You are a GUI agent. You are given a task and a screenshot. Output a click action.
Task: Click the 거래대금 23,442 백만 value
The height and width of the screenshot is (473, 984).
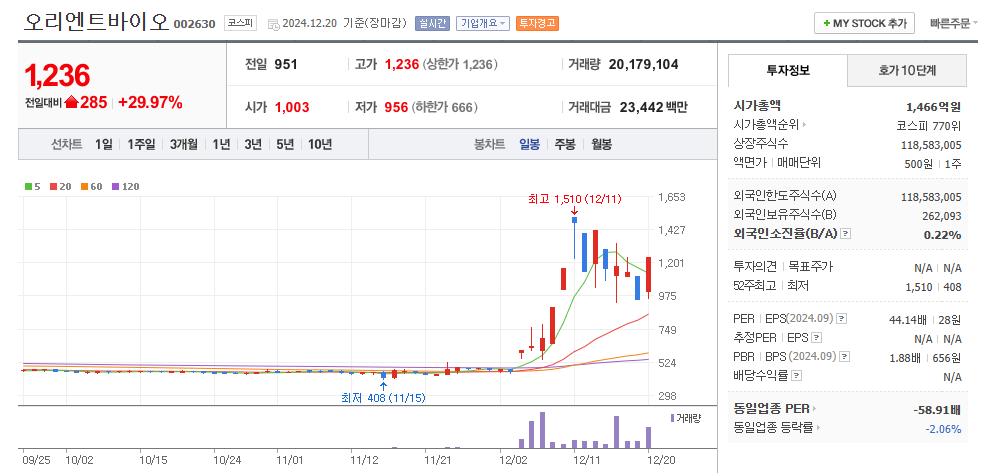(x=653, y=107)
